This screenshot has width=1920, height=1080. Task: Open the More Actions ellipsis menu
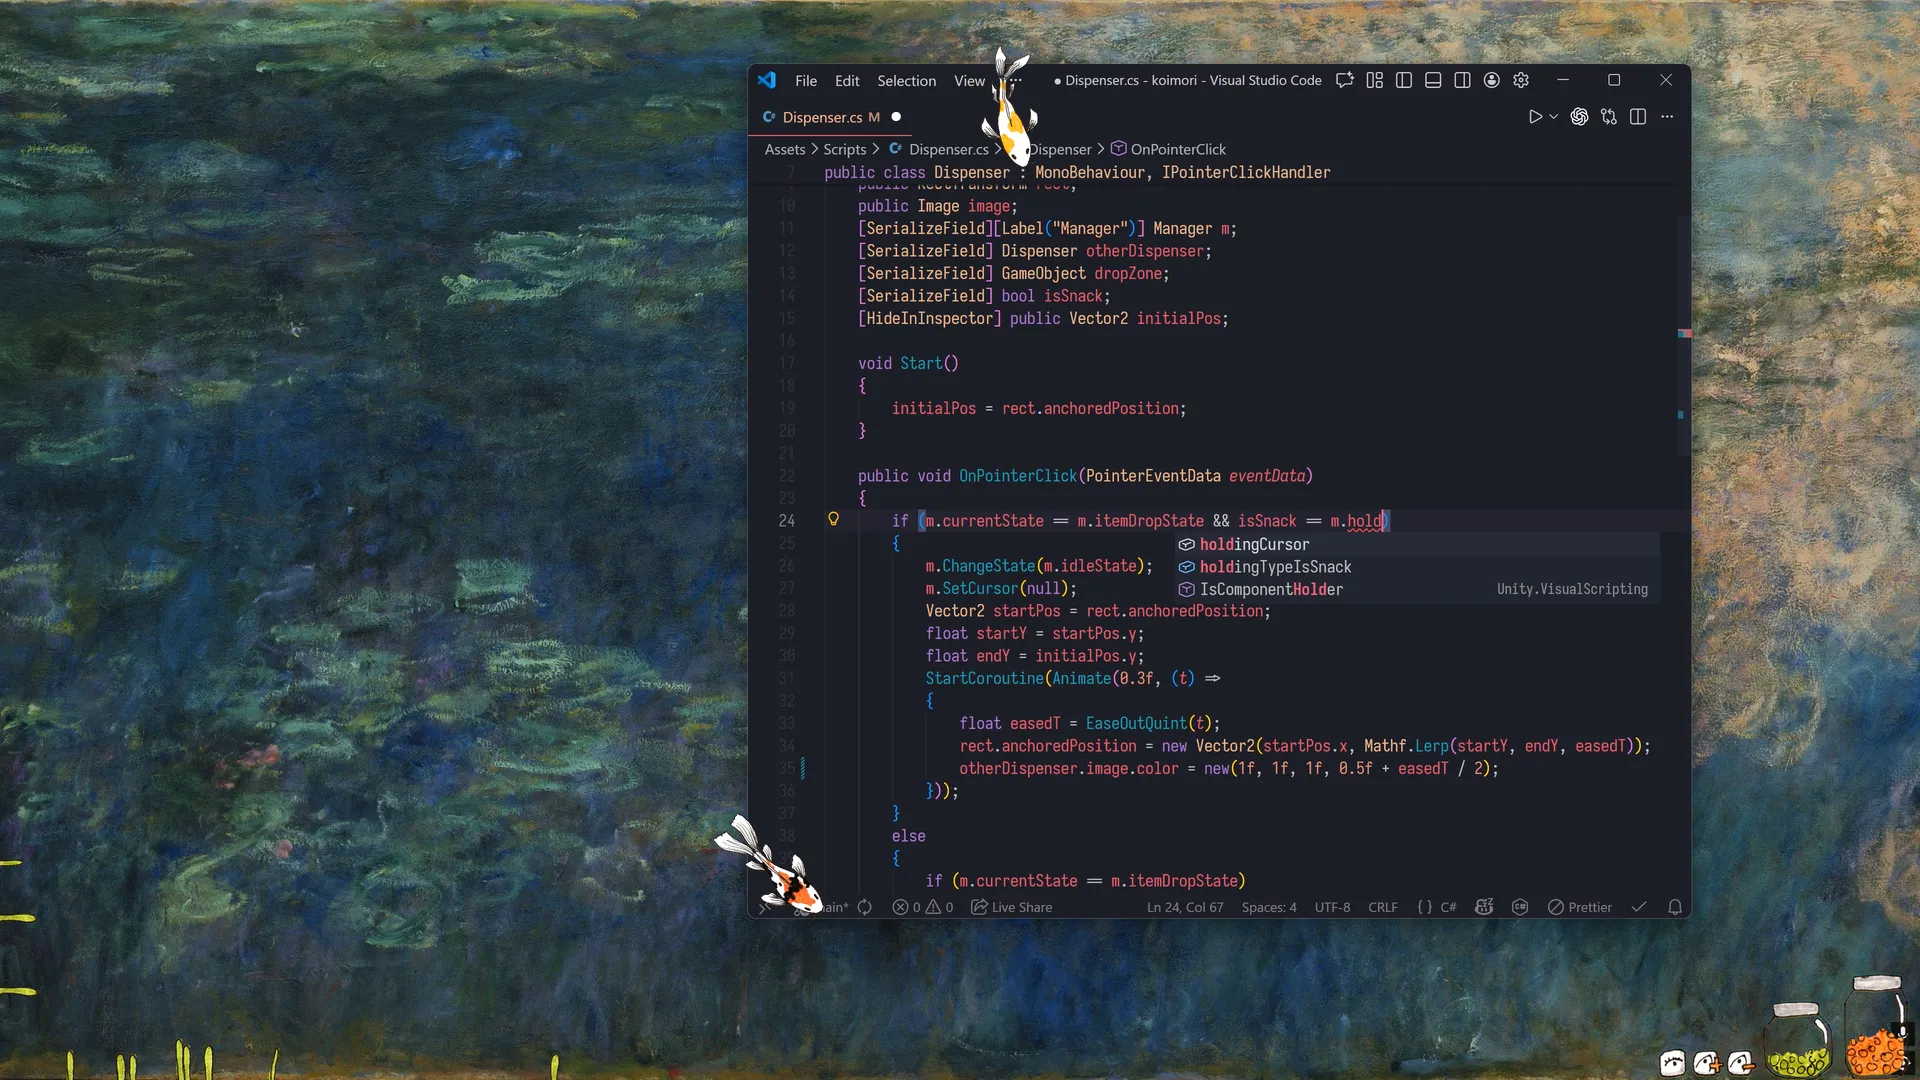1667,116
